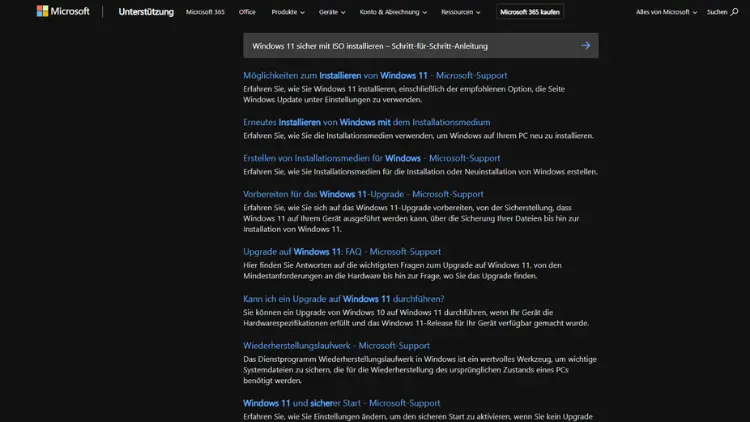The width and height of the screenshot is (750, 422).
Task: Open Erneutes Installieren von Windows link
Action: (x=366, y=122)
